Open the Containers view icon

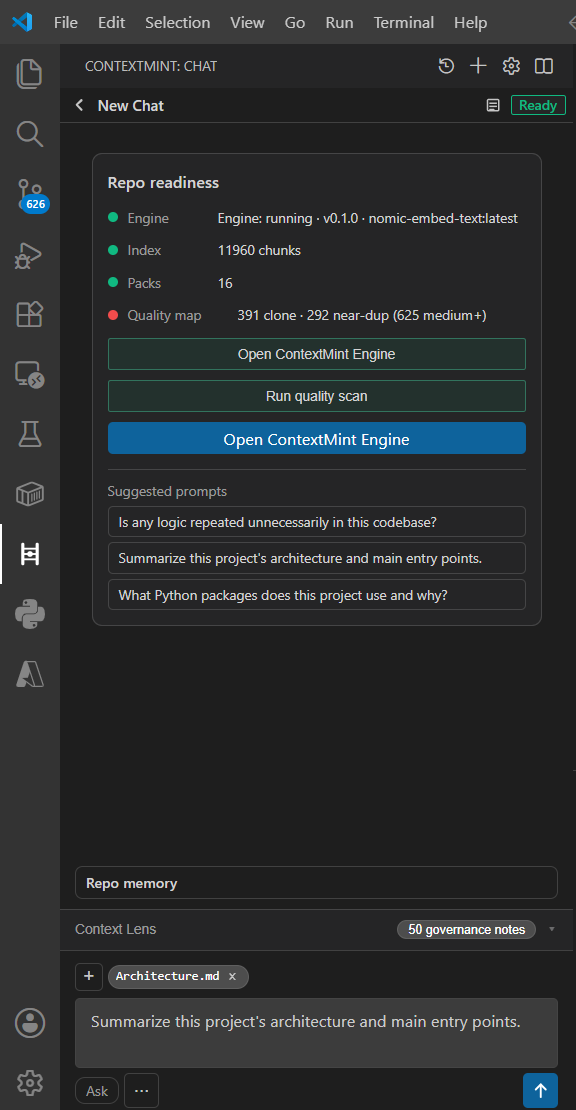(x=30, y=494)
